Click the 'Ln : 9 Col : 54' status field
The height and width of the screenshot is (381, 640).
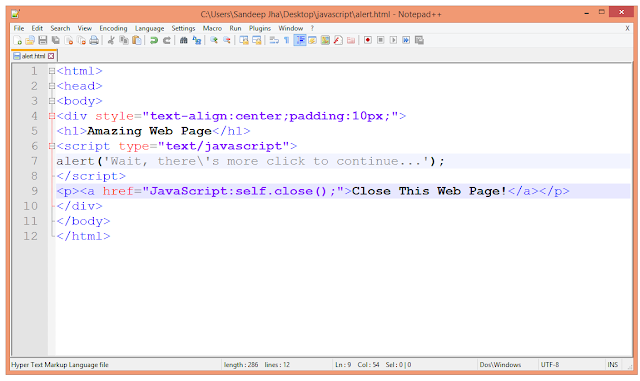(x=357, y=365)
